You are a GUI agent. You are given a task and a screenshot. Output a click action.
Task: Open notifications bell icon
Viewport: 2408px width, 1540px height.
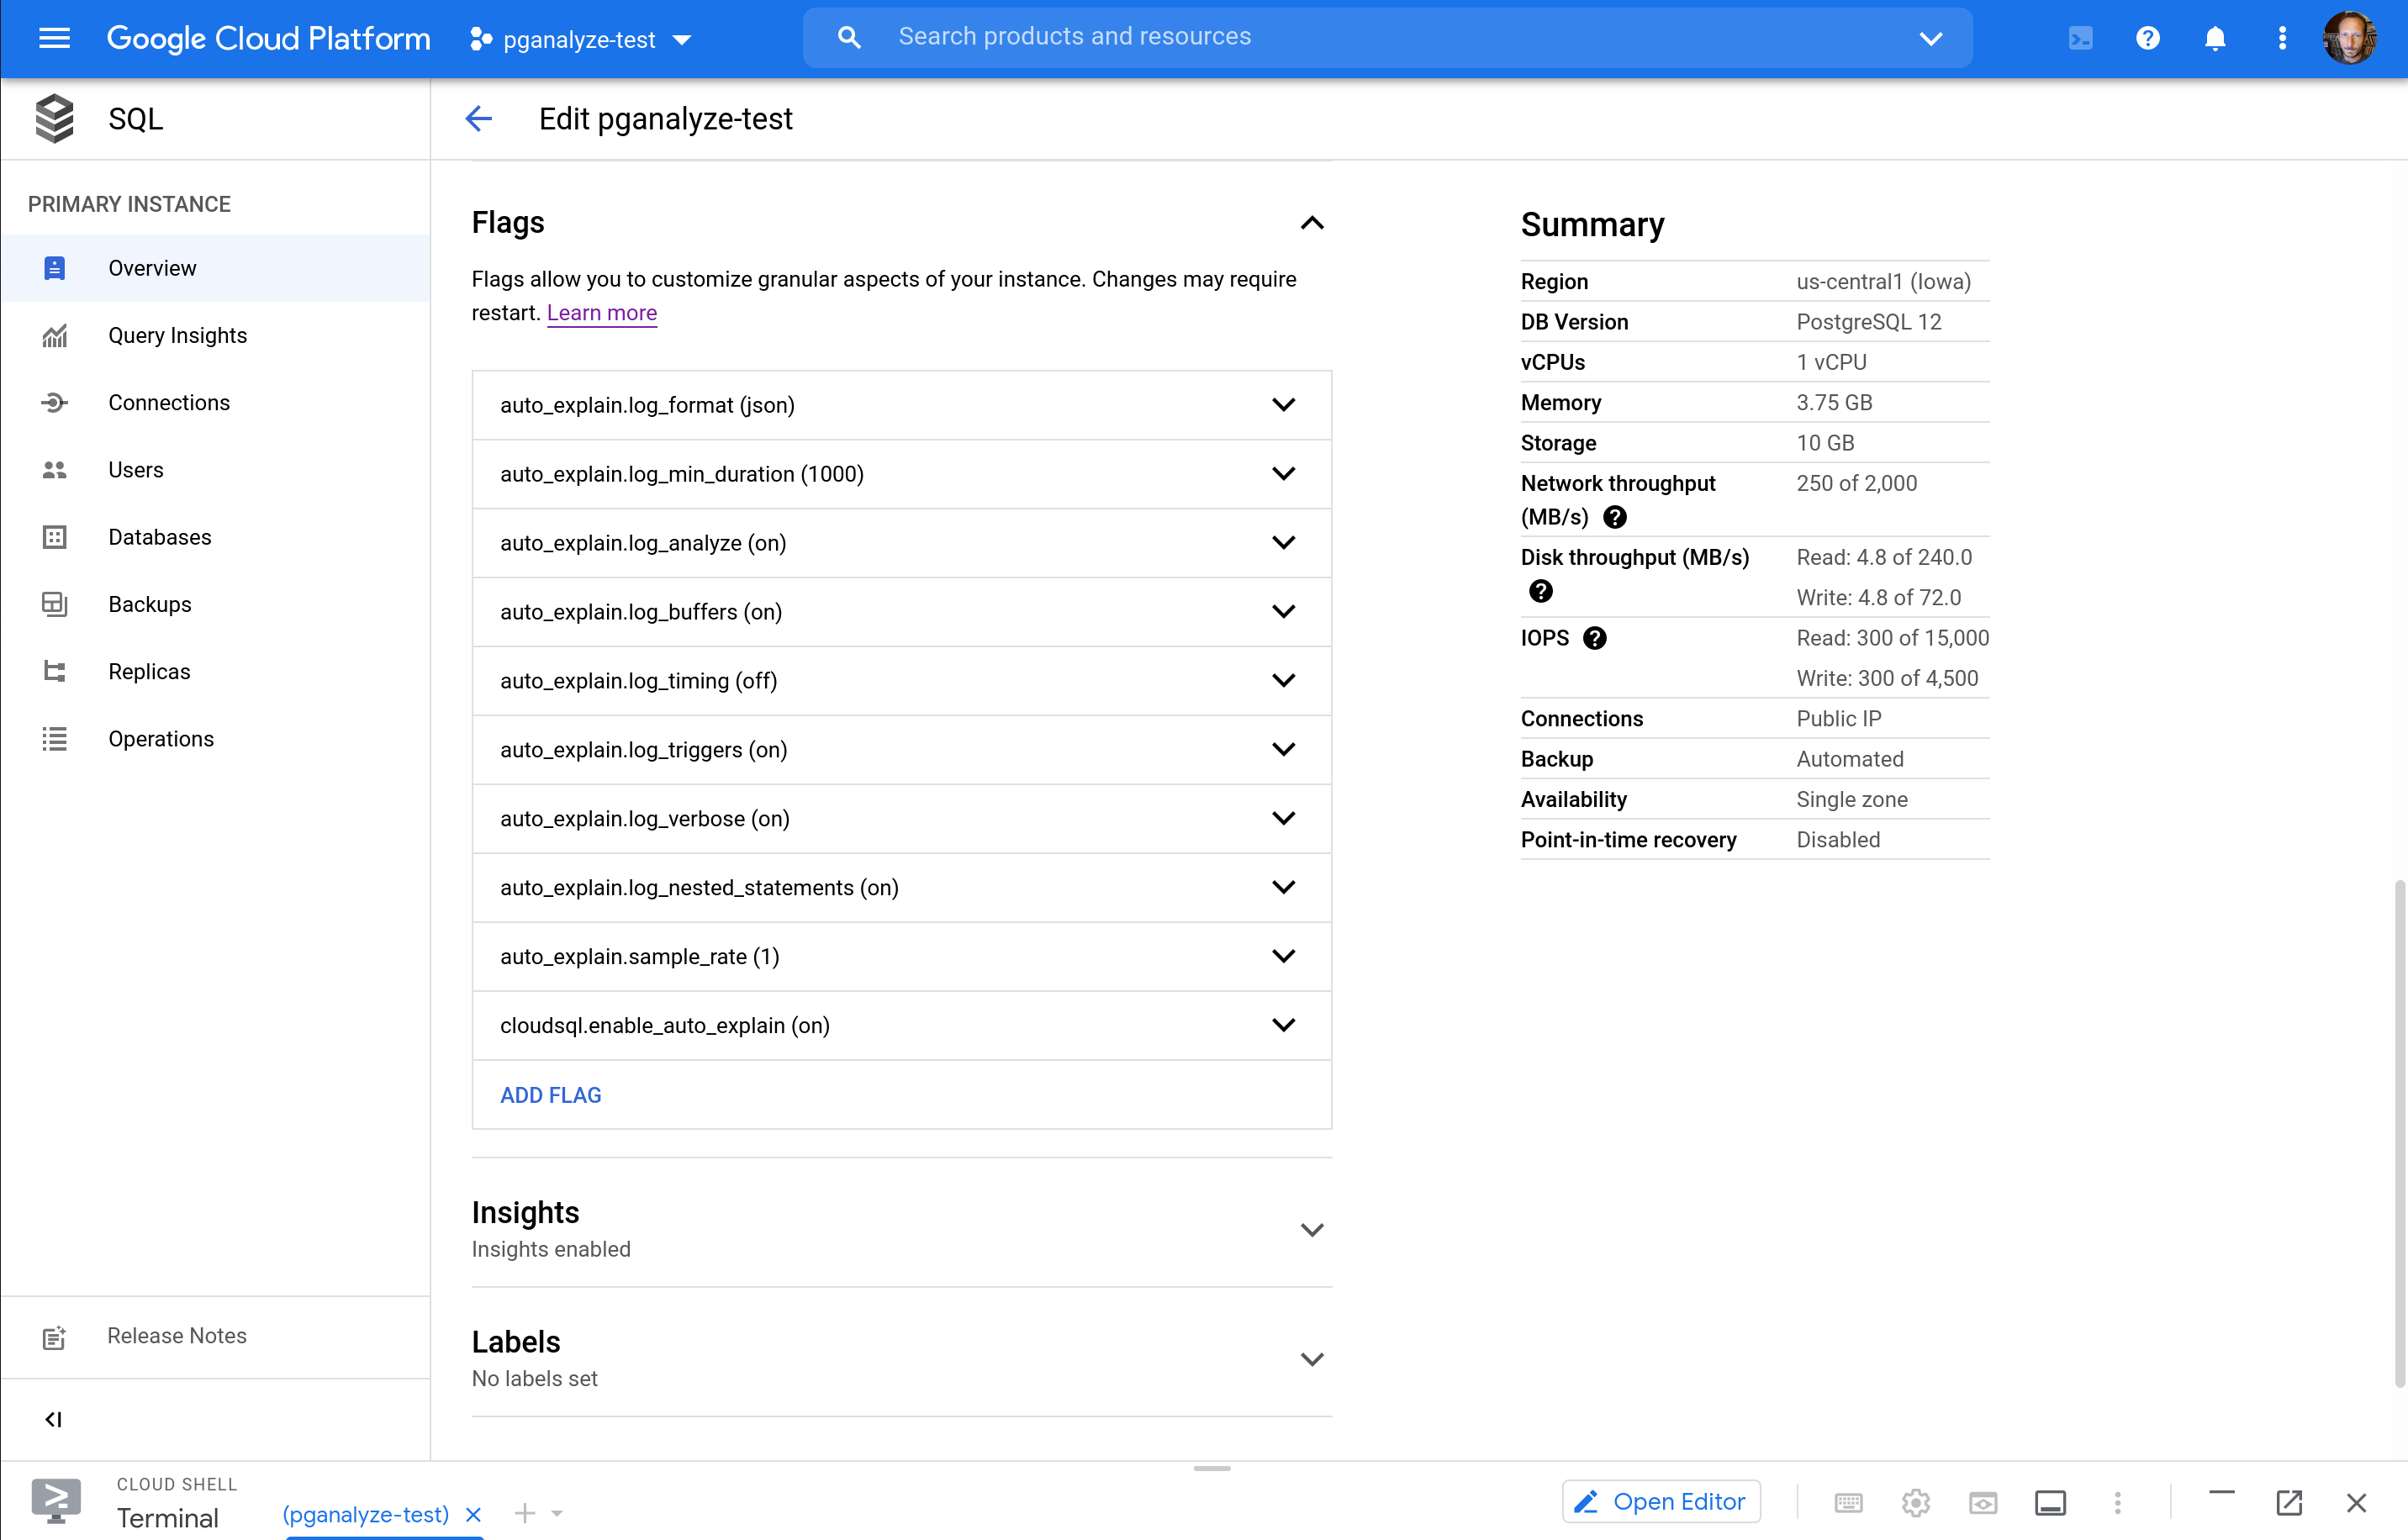pyautogui.click(x=2215, y=39)
